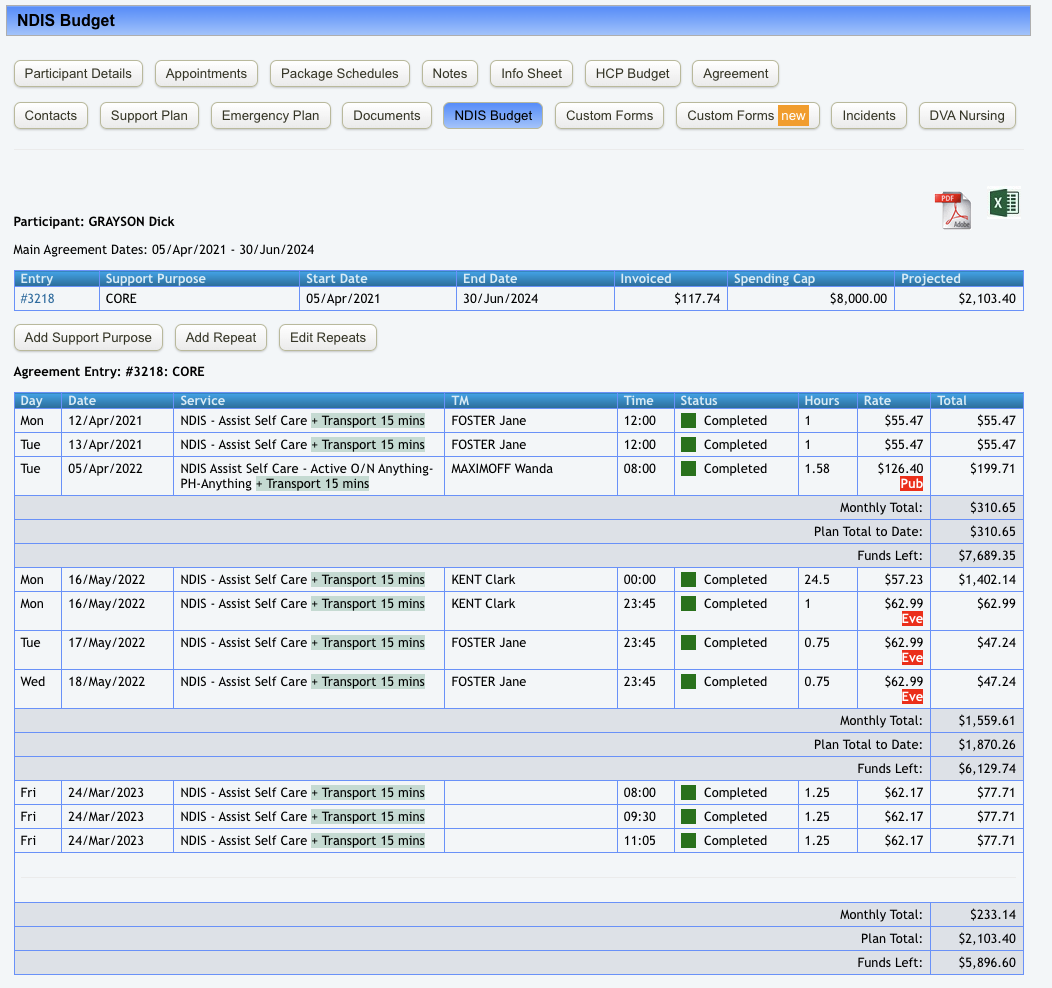Click green status square for 12/Apr/2021 entry

(x=688, y=421)
